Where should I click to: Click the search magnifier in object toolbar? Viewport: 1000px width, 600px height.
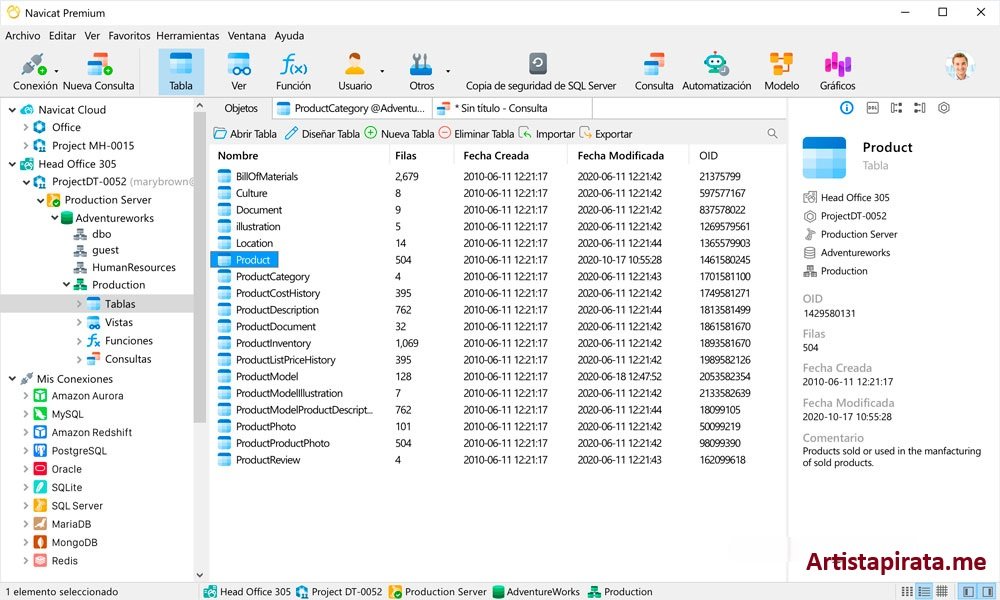point(772,134)
